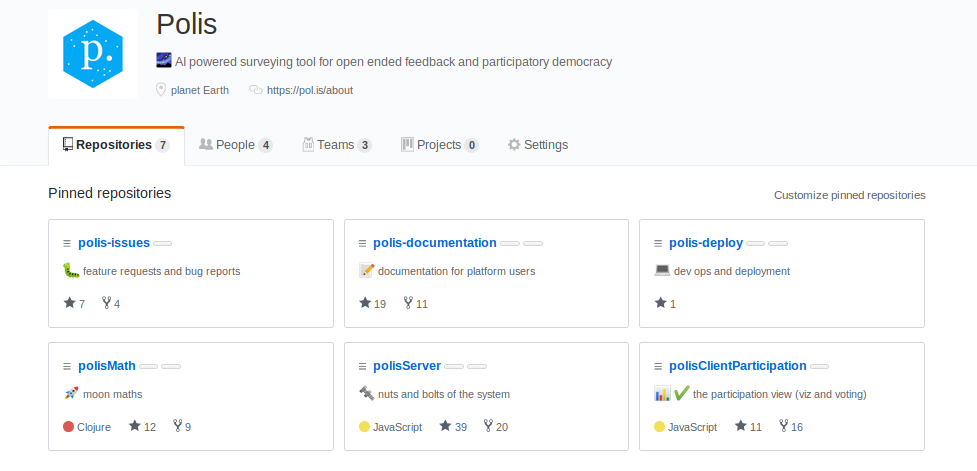Go to the Projects tab
The width and height of the screenshot is (977, 471).
(440, 145)
